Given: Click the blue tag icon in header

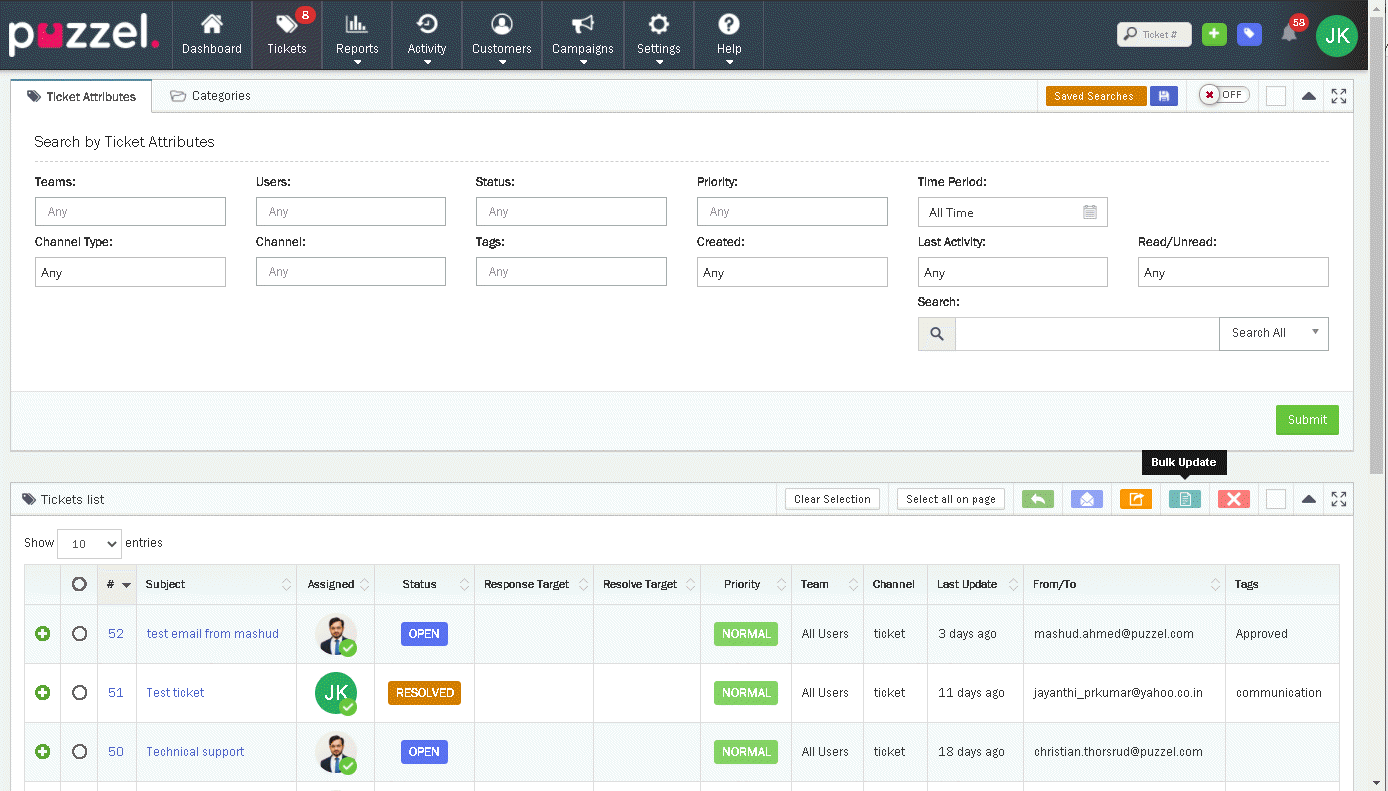Looking at the screenshot, I should tap(1249, 34).
